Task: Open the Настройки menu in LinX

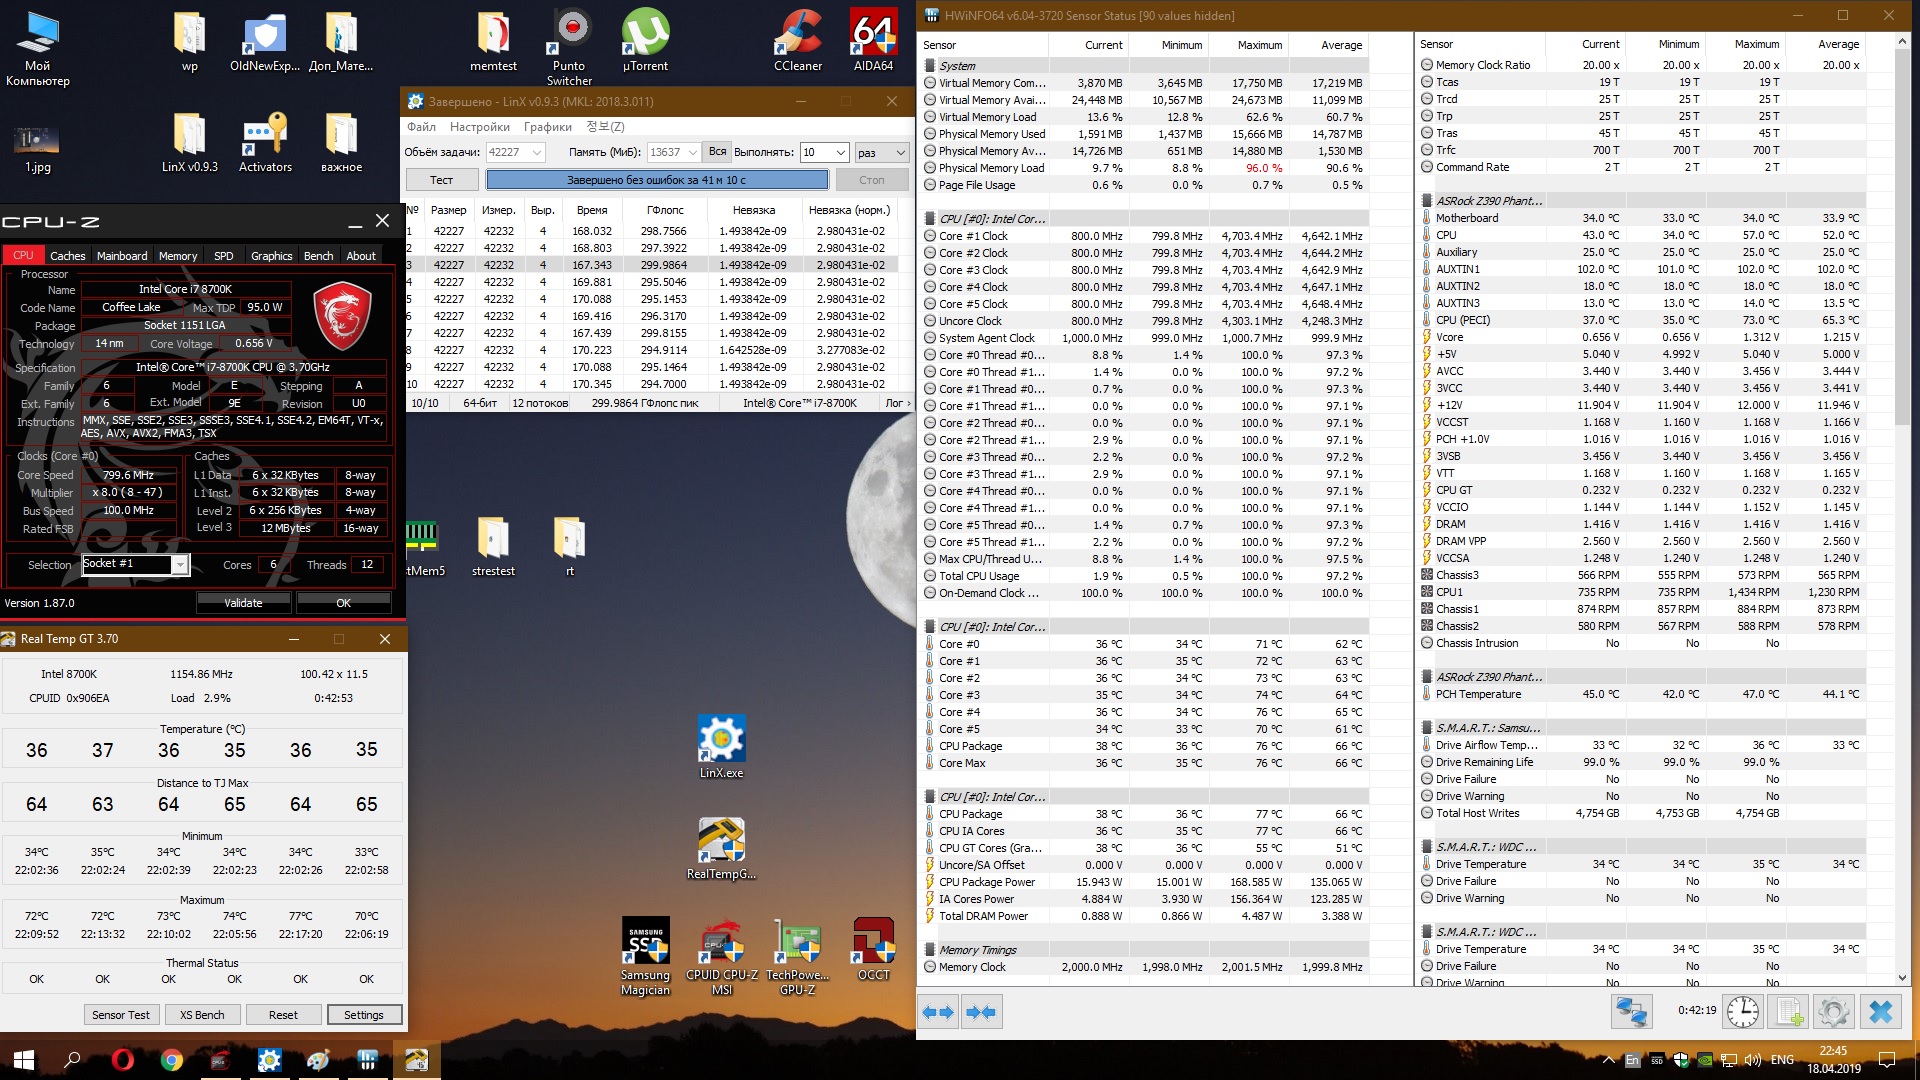Action: tap(479, 127)
